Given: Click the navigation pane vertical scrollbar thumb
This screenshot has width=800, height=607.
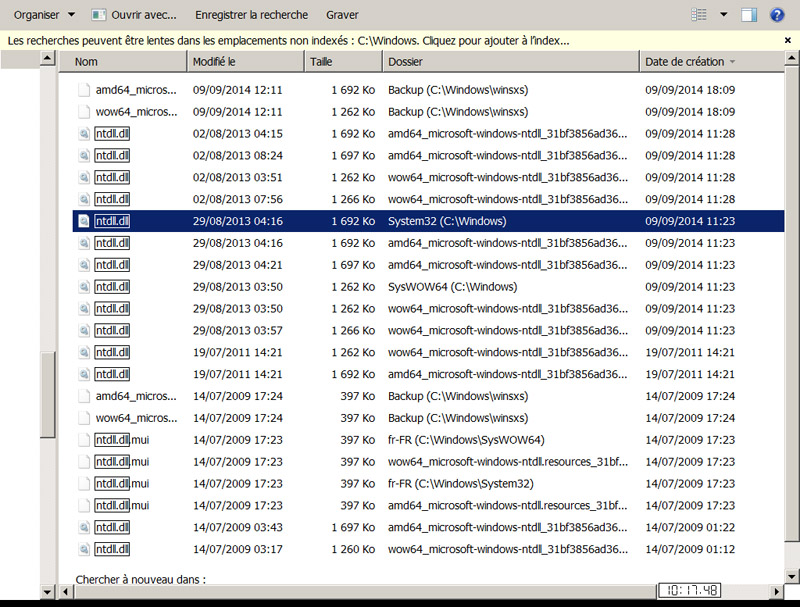Looking at the screenshot, I should point(47,394).
